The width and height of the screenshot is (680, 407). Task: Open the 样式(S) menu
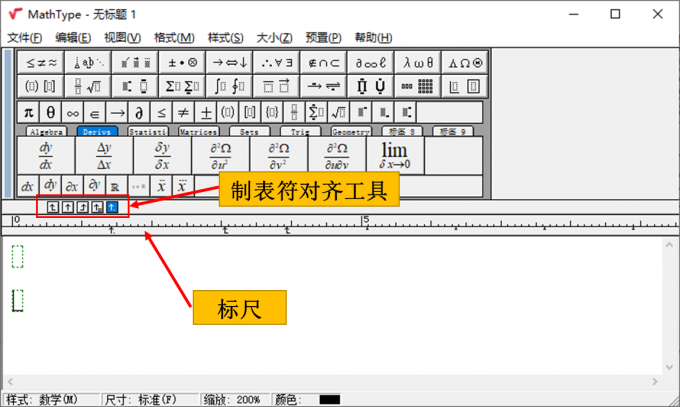226,38
